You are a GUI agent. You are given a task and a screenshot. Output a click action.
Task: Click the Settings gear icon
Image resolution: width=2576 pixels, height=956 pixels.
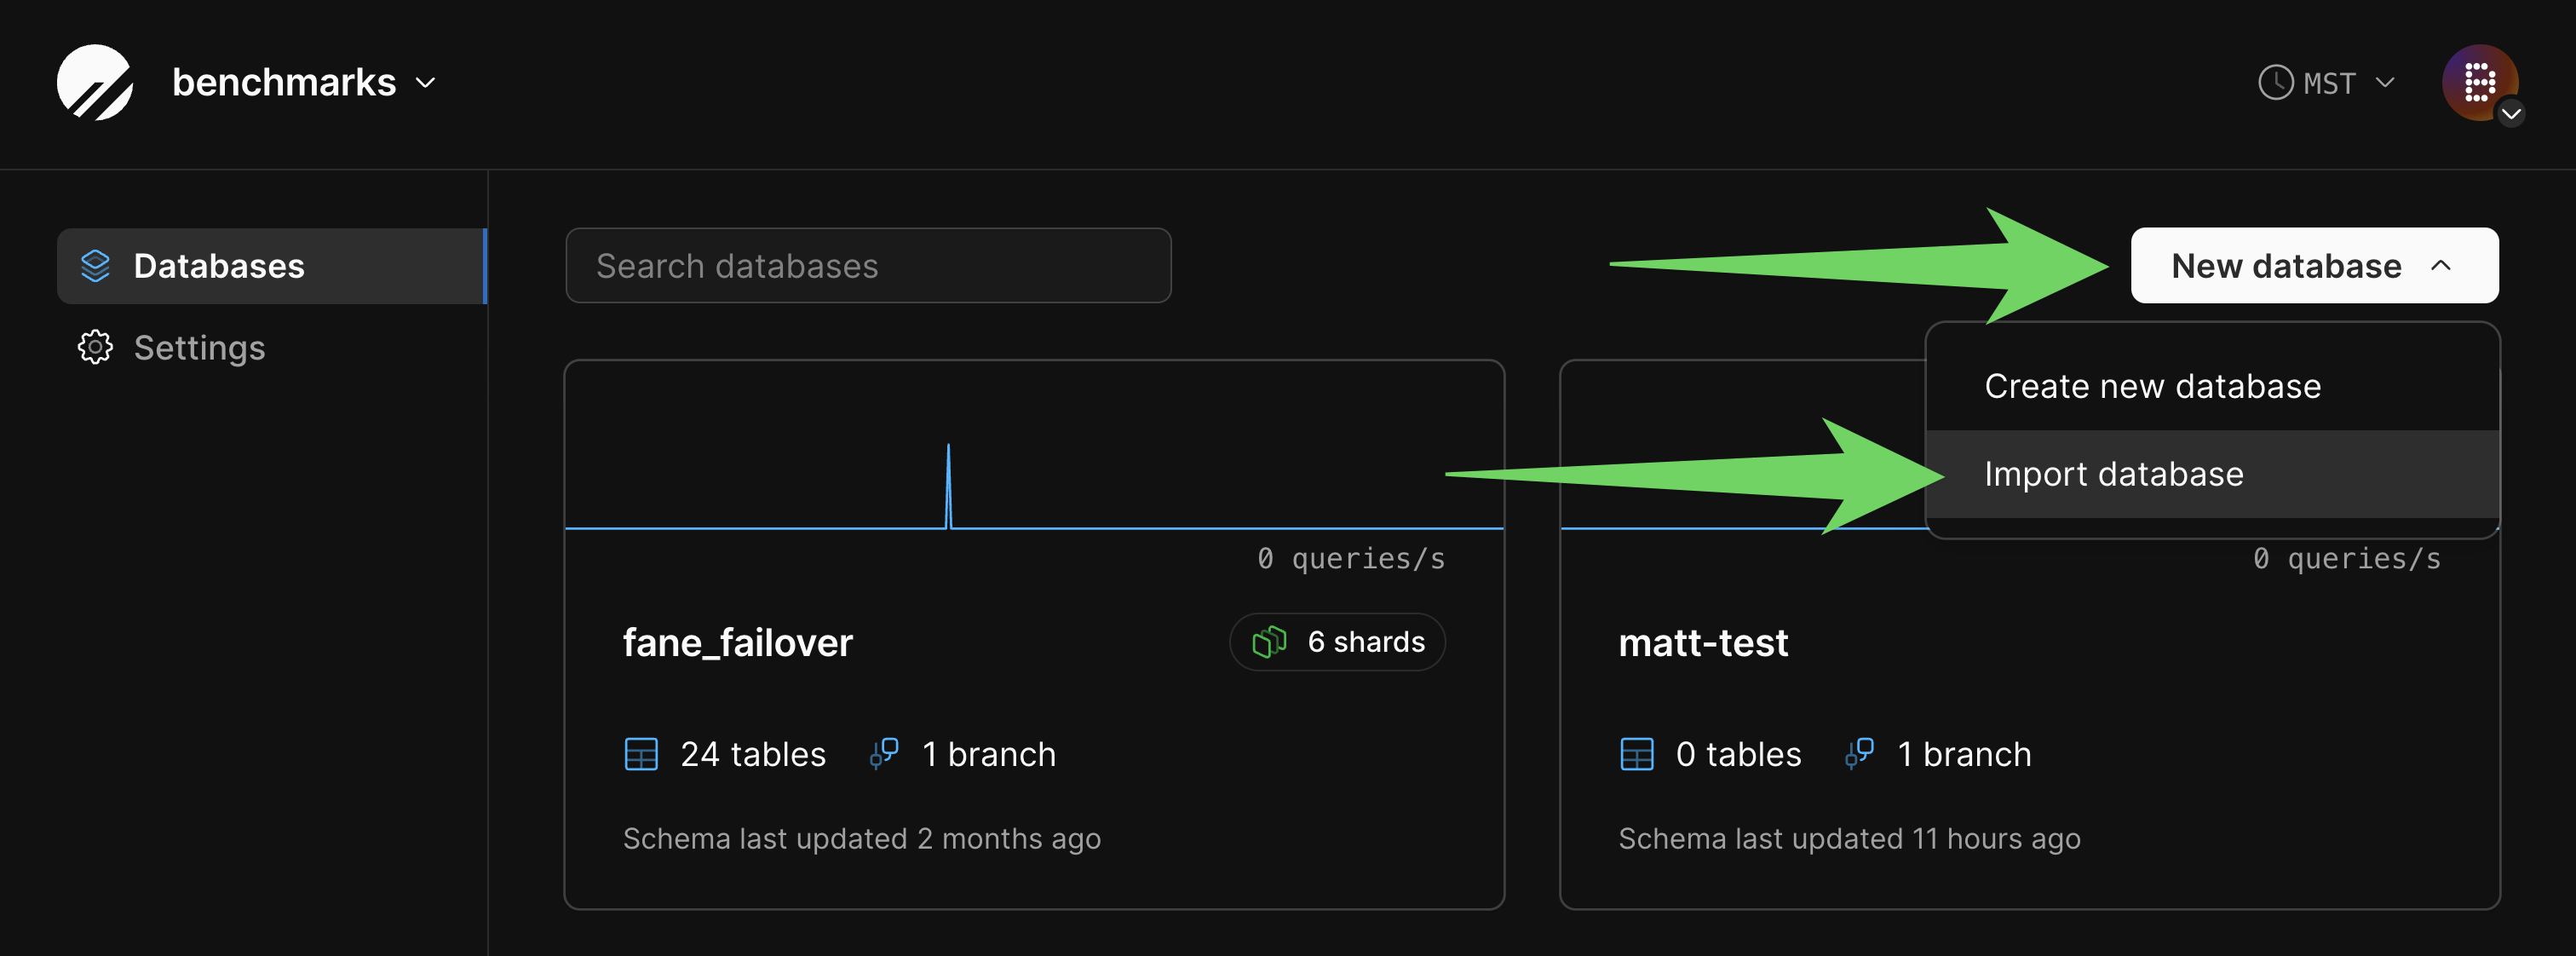coord(95,348)
